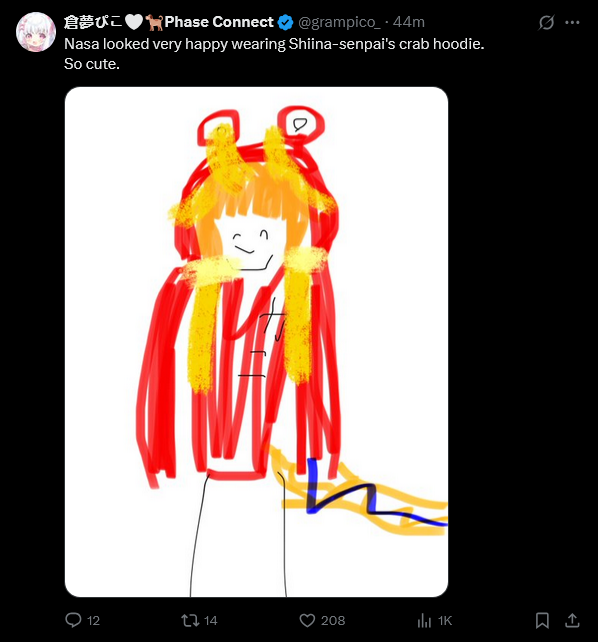Click the dog emoji in display name

(x=154, y=22)
